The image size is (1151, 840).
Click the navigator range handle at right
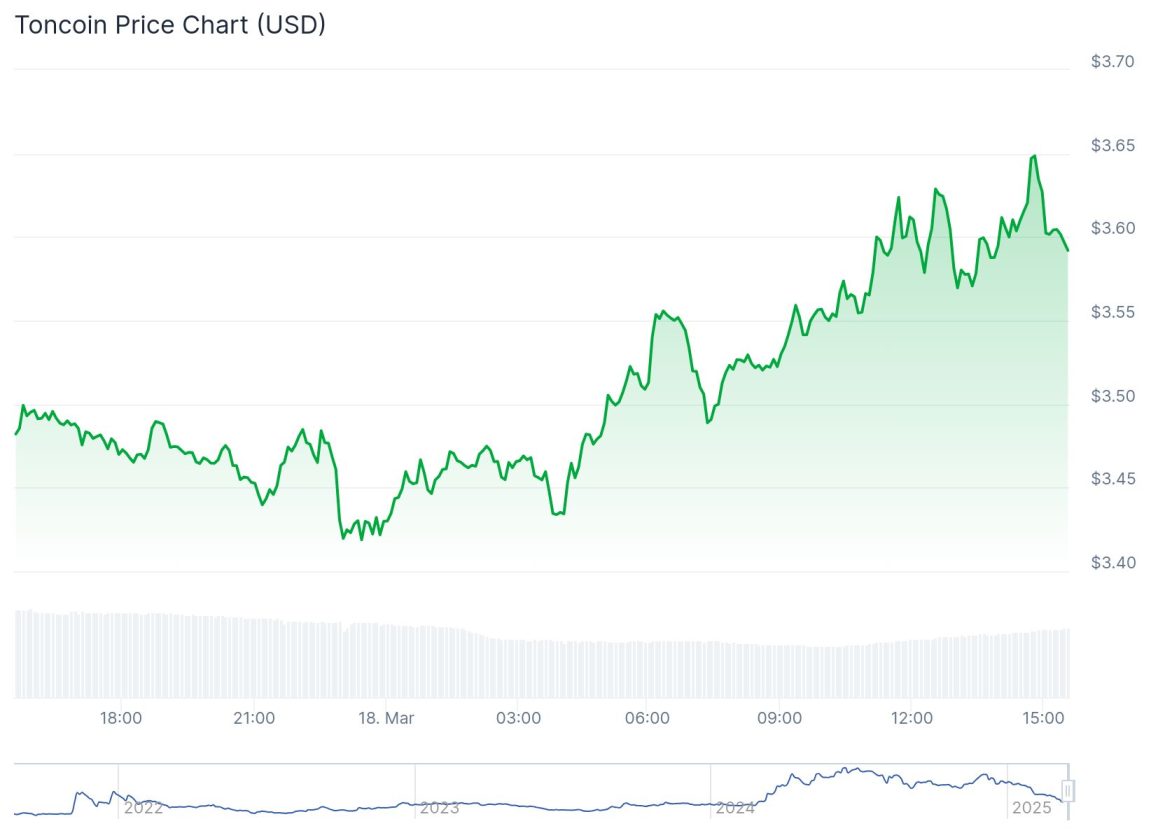point(1067,791)
